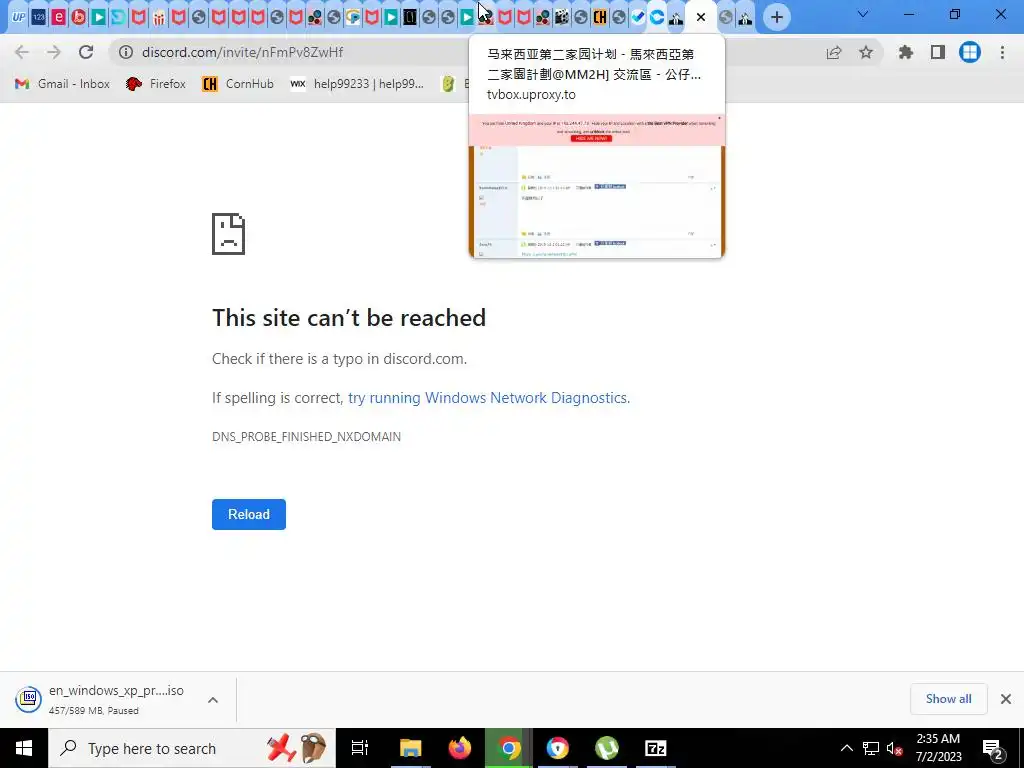Open Windows Start menu
1024x768 pixels.
point(24,748)
